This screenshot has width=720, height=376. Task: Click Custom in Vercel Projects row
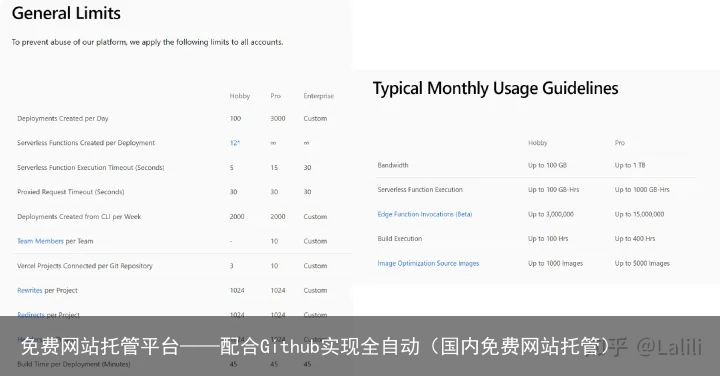coord(315,265)
